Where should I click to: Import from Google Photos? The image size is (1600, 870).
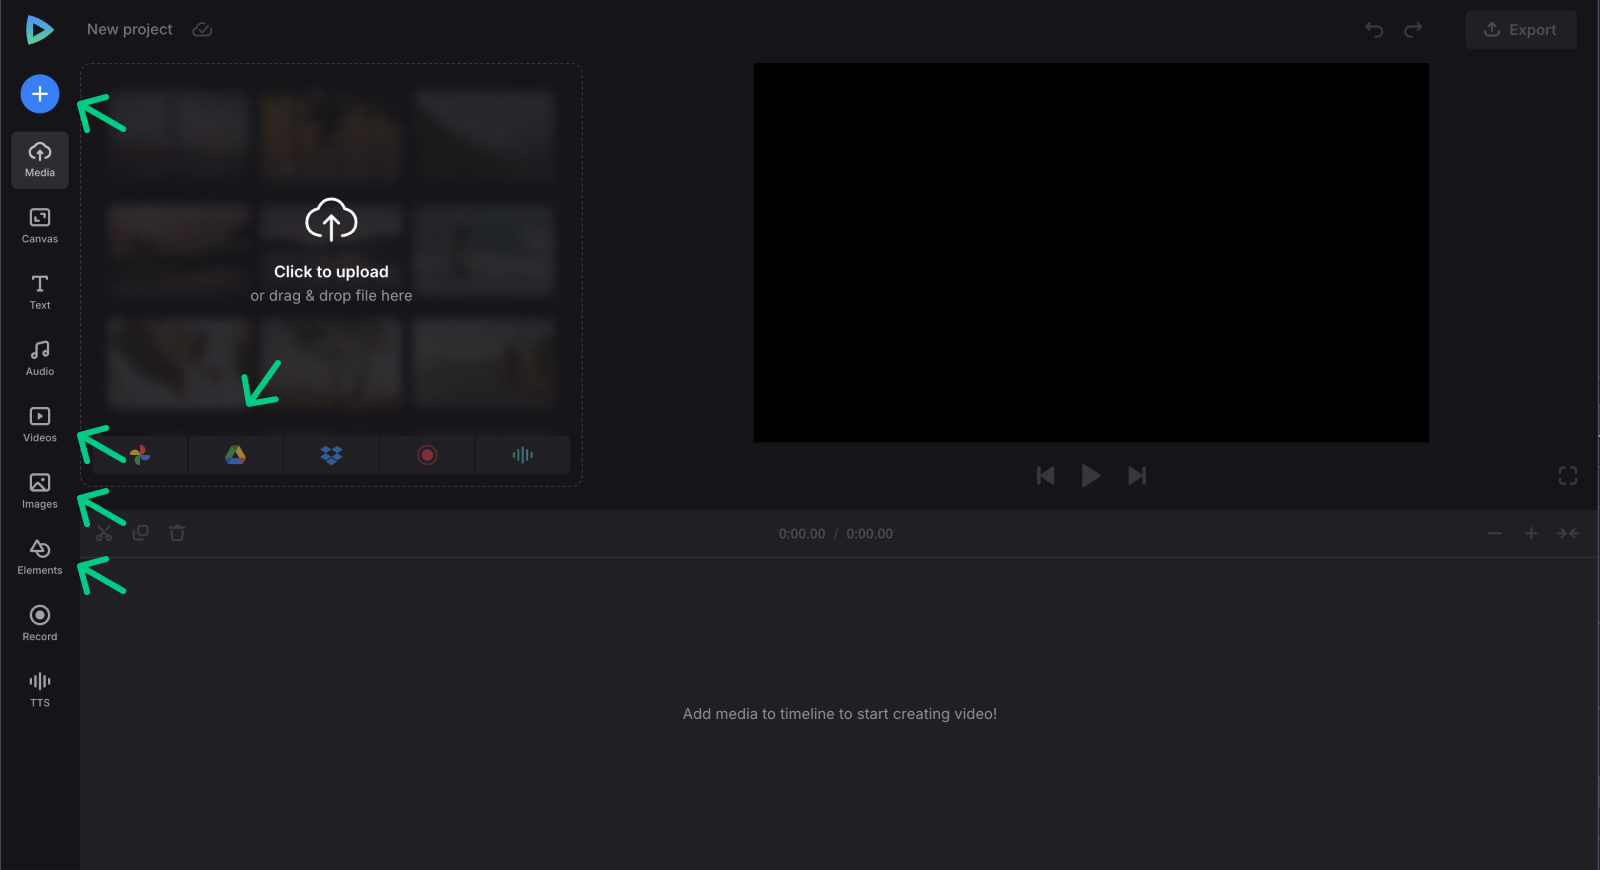tap(140, 455)
